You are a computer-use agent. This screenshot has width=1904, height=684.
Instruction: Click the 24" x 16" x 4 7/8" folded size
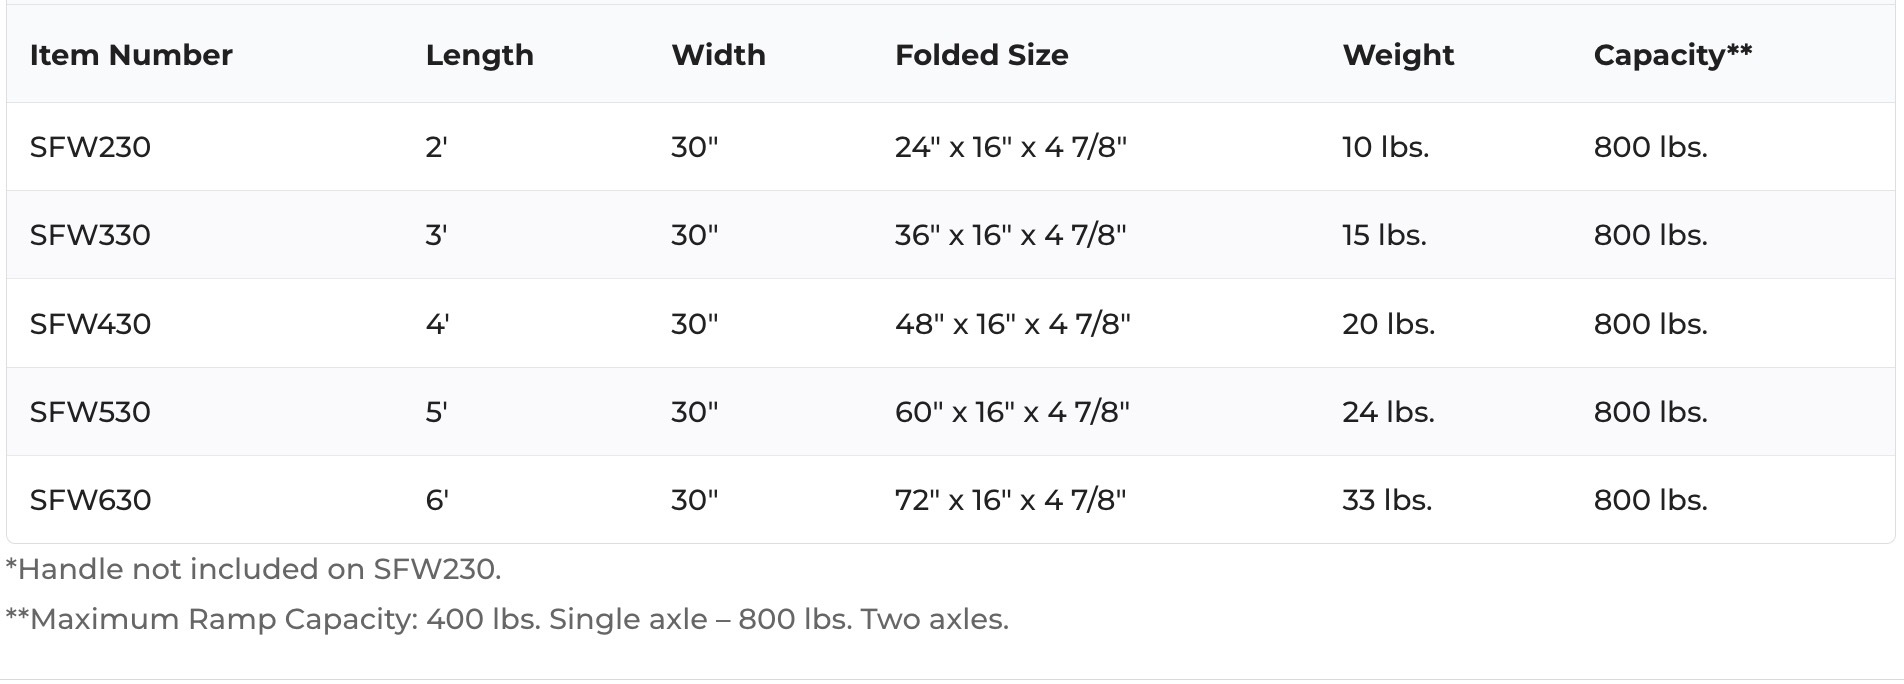1010,147
